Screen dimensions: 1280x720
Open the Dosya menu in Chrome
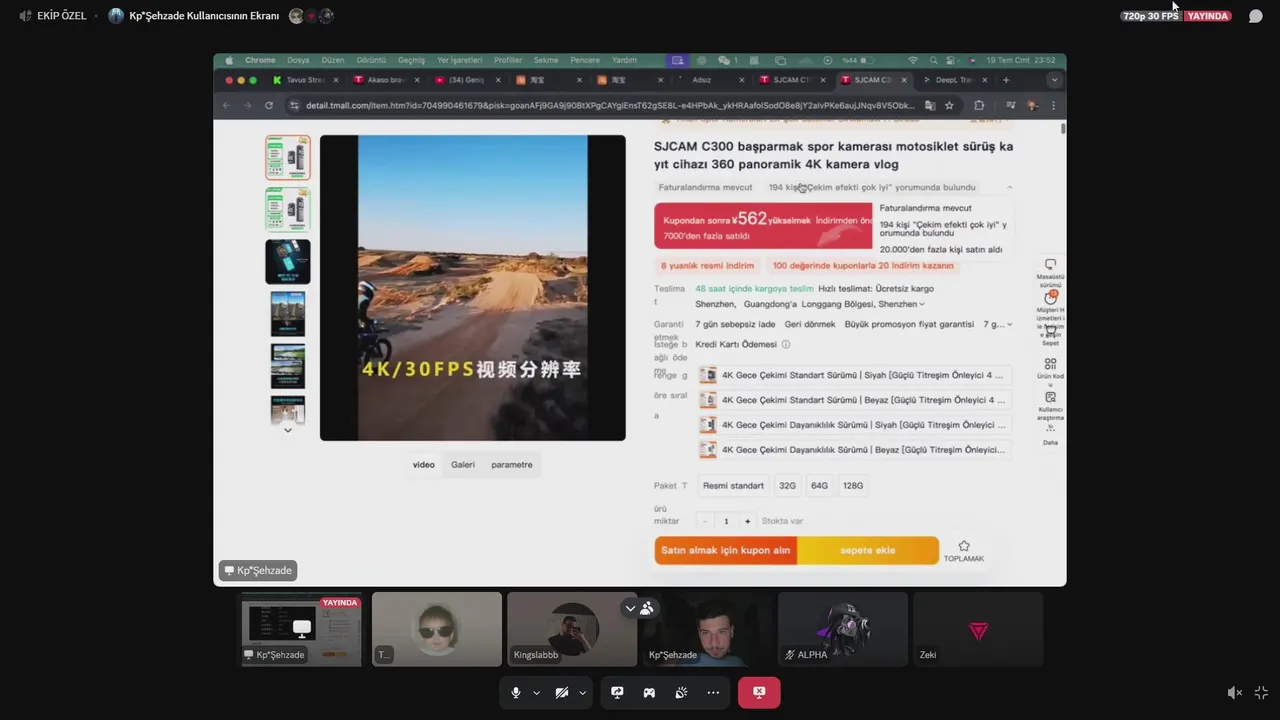click(x=298, y=60)
